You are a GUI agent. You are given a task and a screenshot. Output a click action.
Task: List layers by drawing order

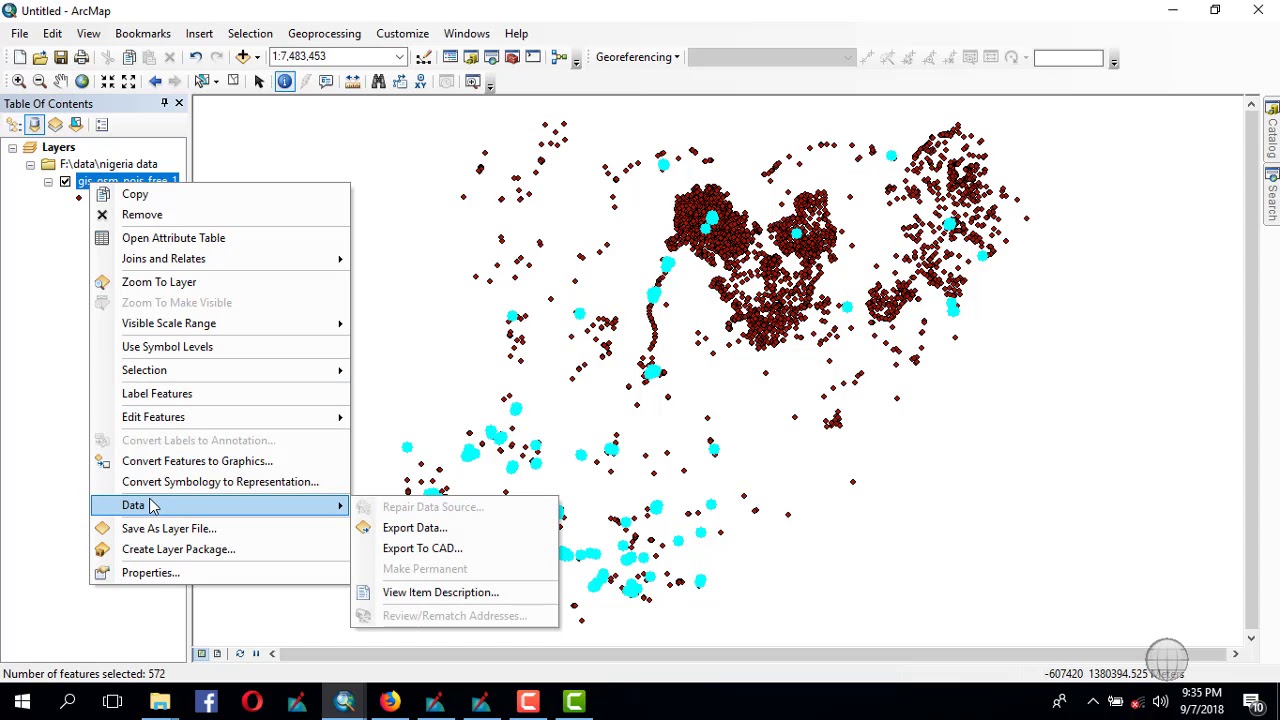click(x=13, y=124)
